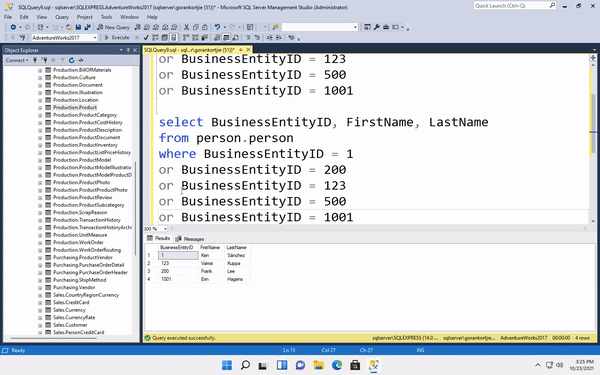Select the Sales.CreditCard tree item
Image resolution: width=600 pixels, height=375 pixels.
coord(71,302)
